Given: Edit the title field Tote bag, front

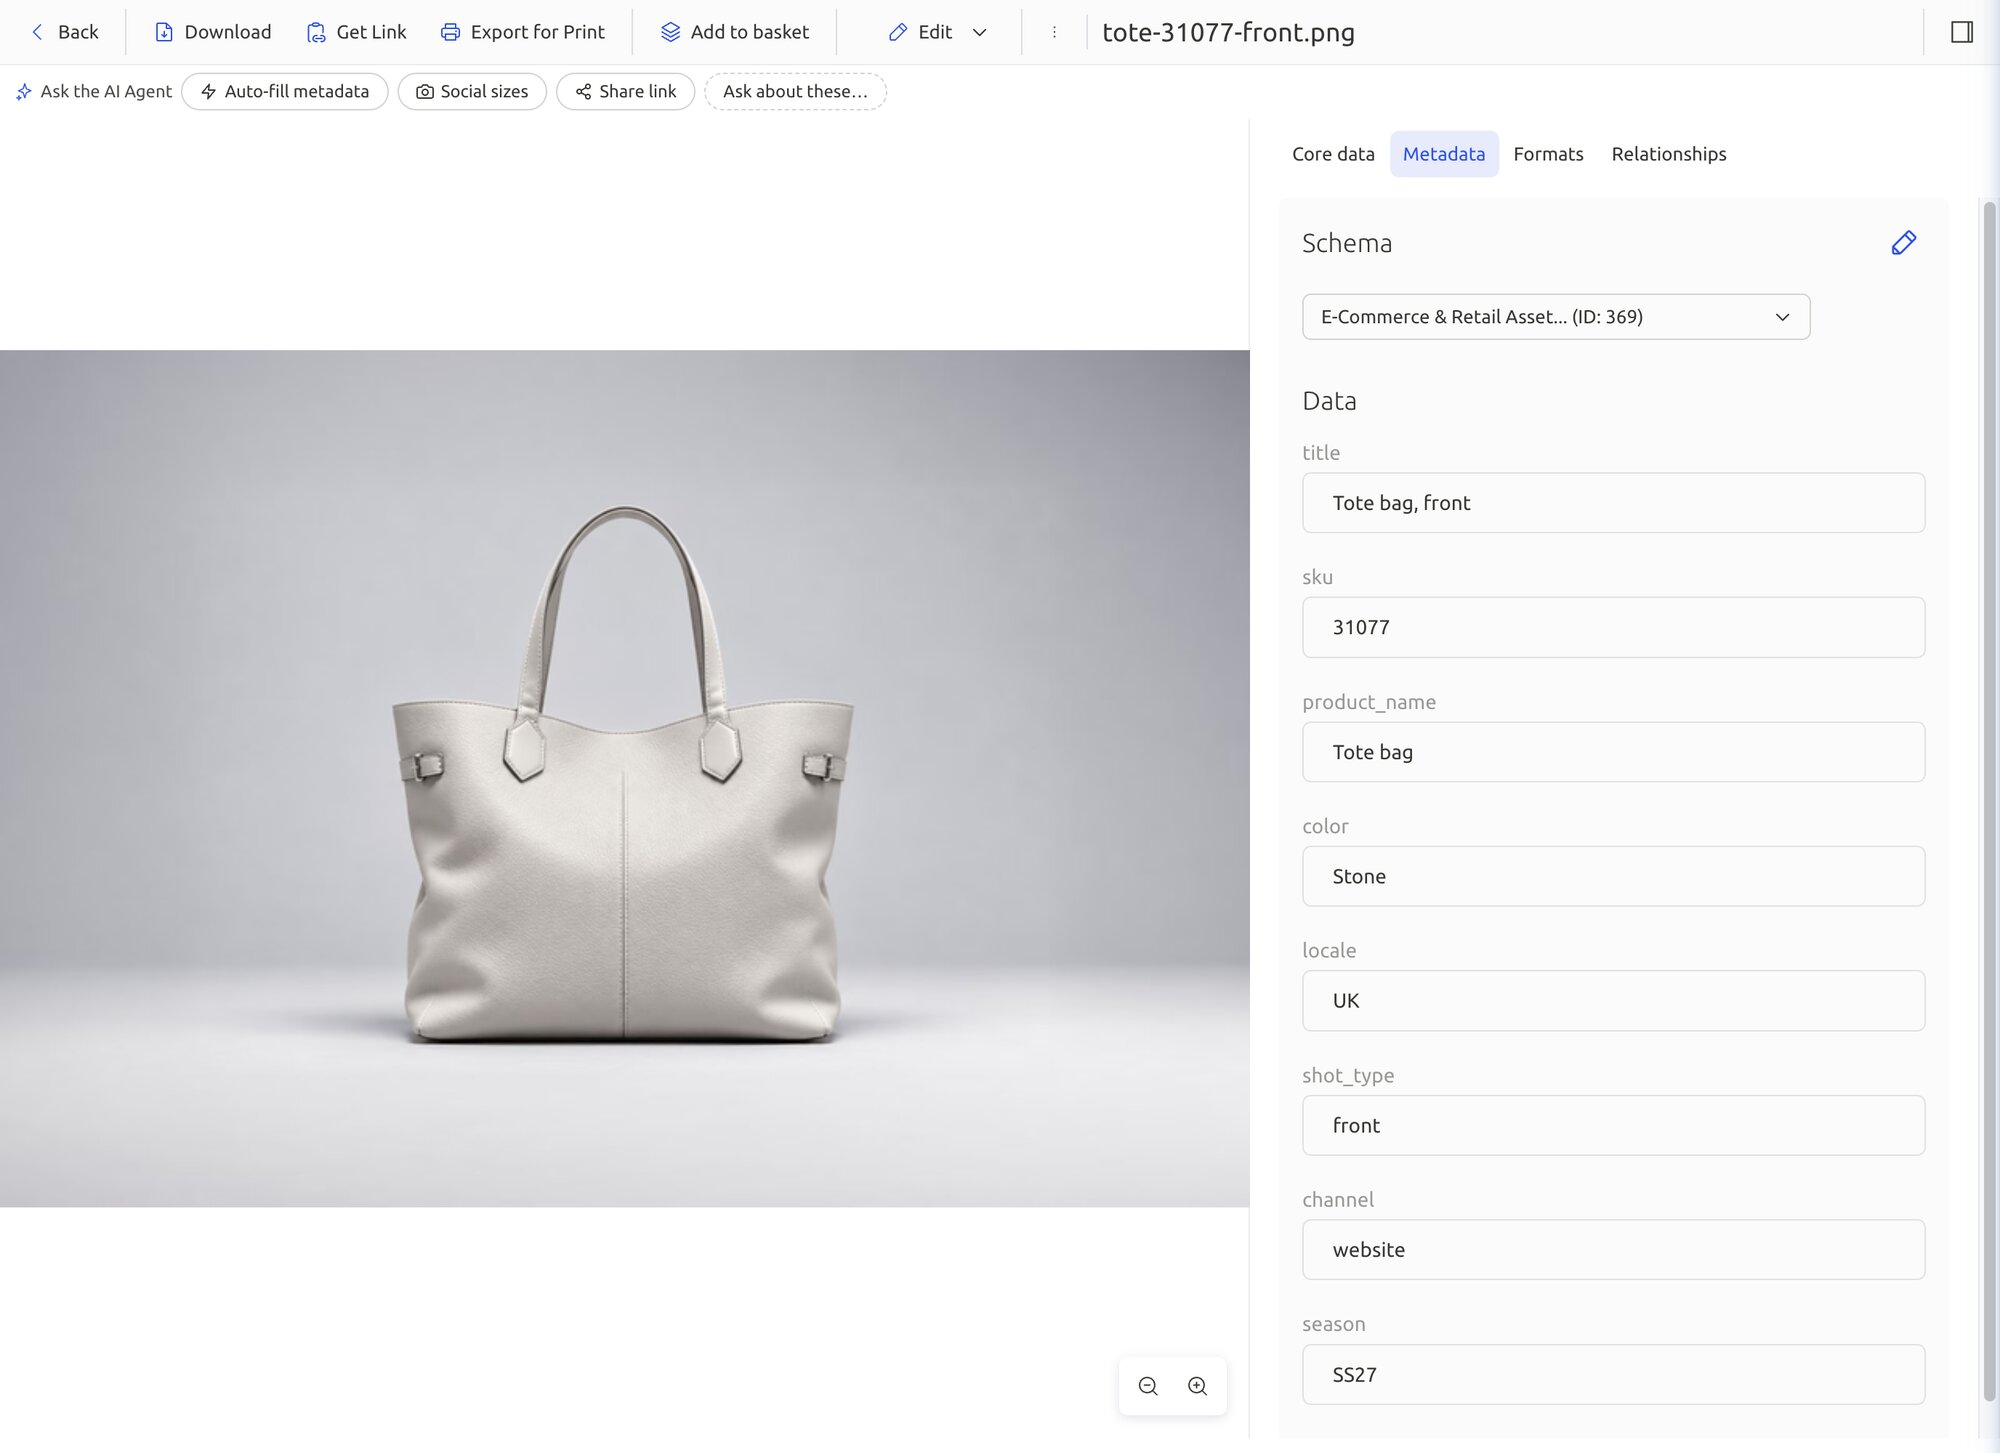Looking at the screenshot, I should point(1613,503).
